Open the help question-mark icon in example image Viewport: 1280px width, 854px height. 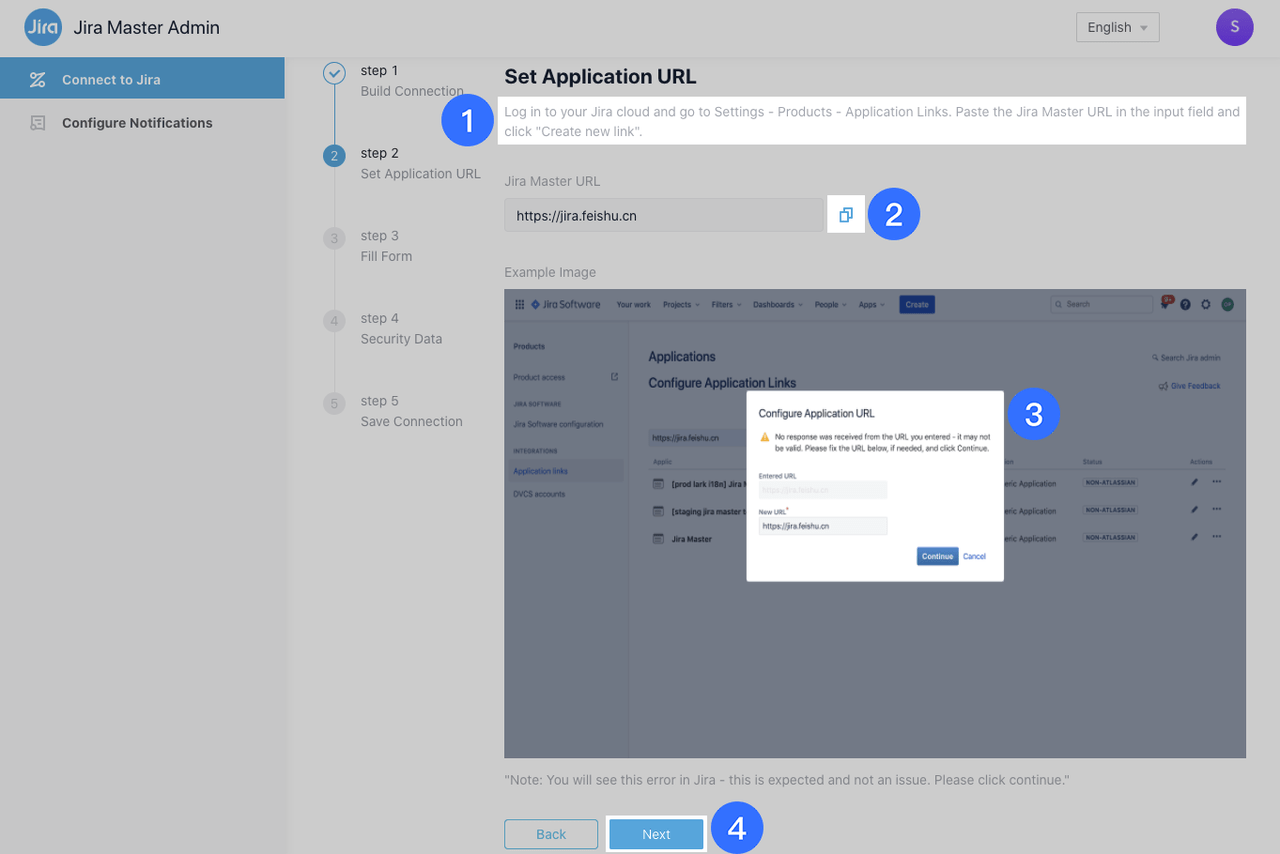tap(1186, 304)
